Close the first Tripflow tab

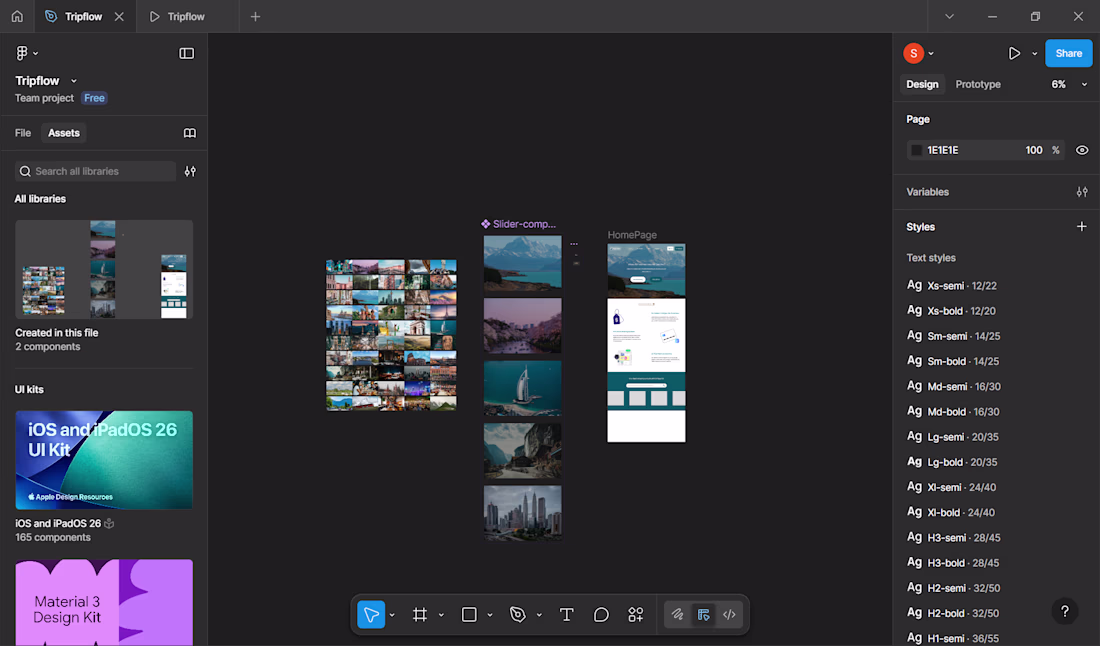[119, 16]
